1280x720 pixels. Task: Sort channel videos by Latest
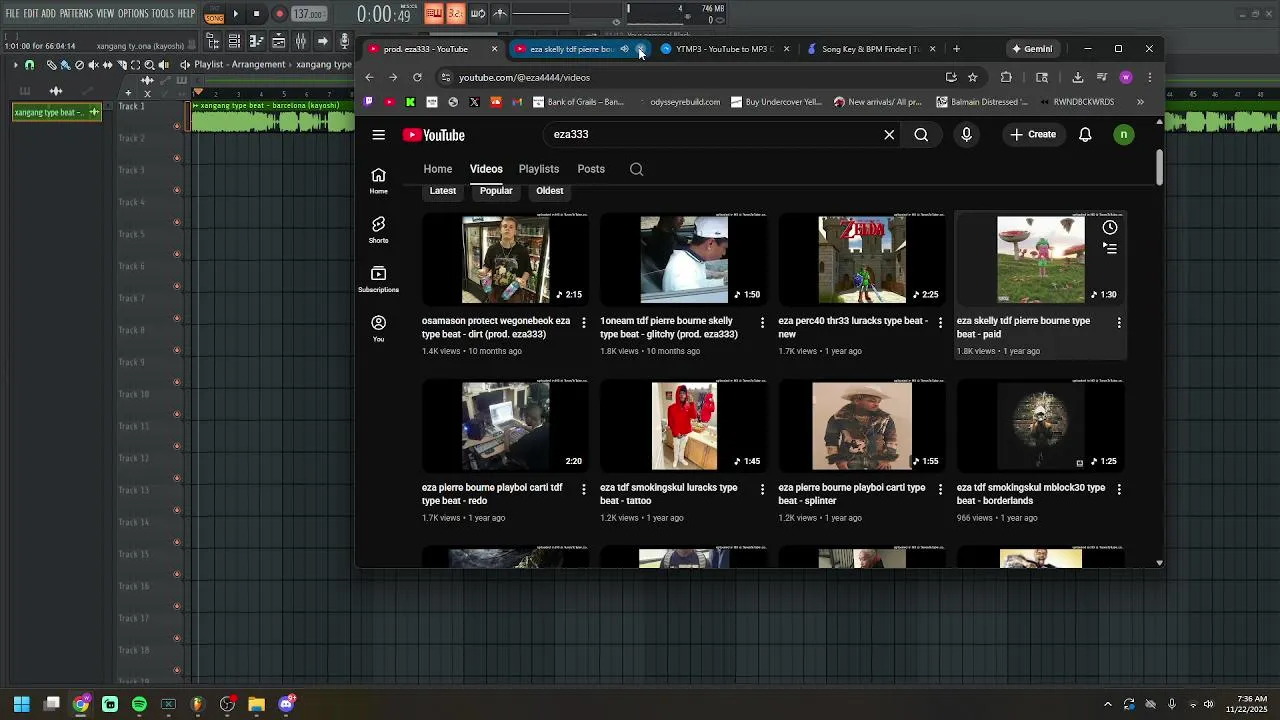click(443, 191)
